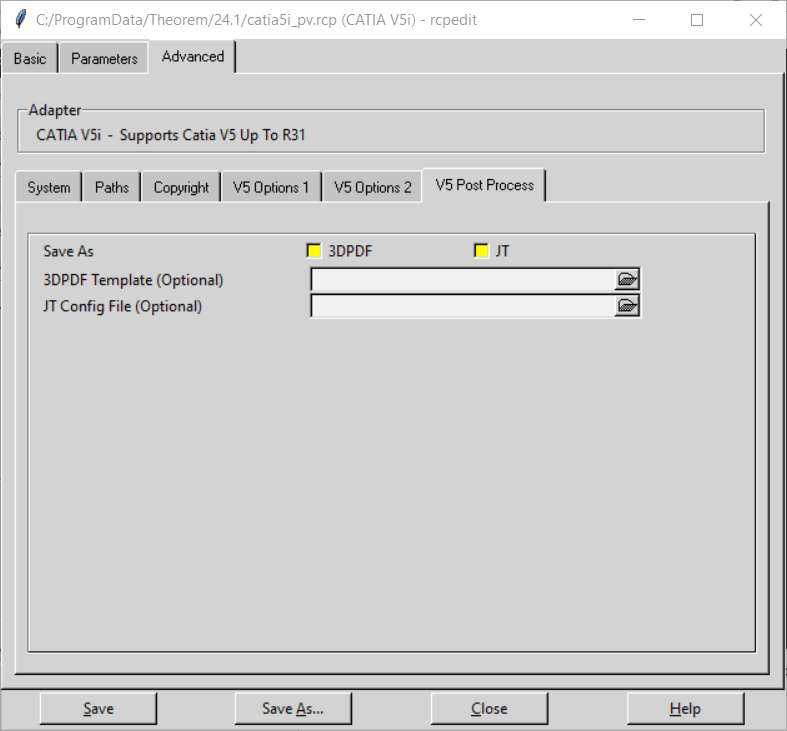787x731 pixels.
Task: Maximize the rcpedit window
Action: 697,20
